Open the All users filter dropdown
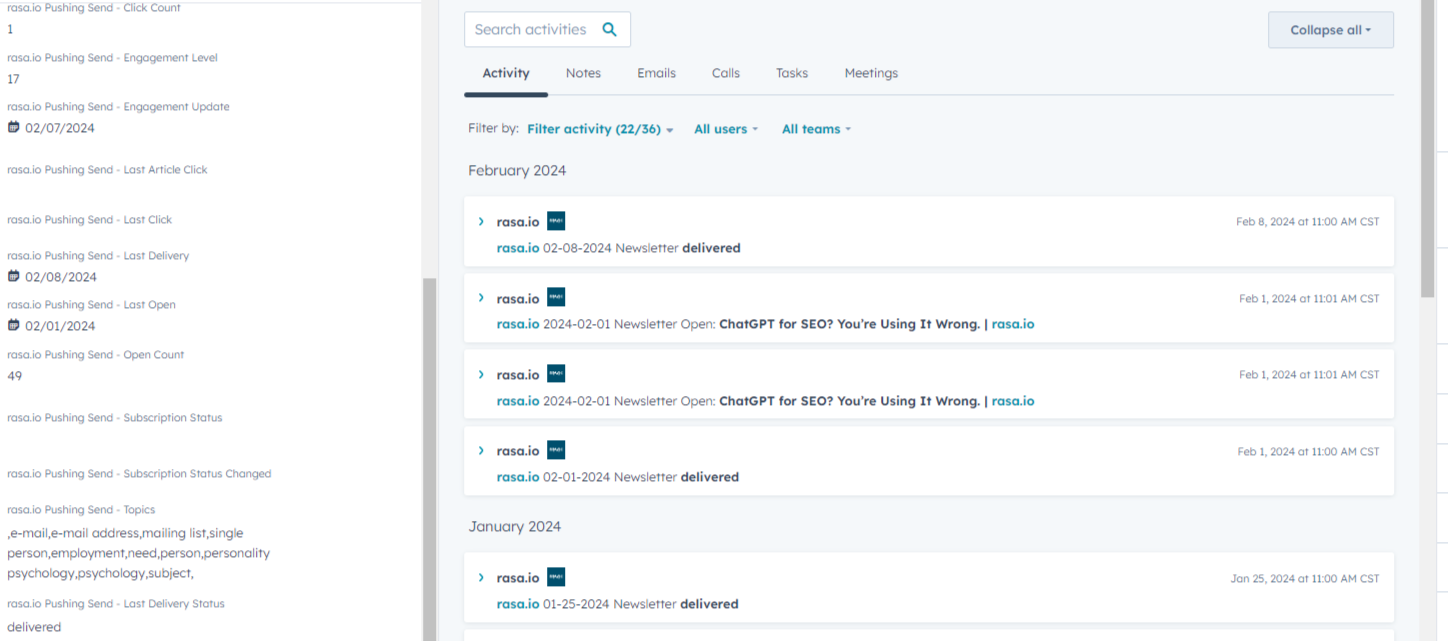1448x641 pixels. [x=726, y=129]
